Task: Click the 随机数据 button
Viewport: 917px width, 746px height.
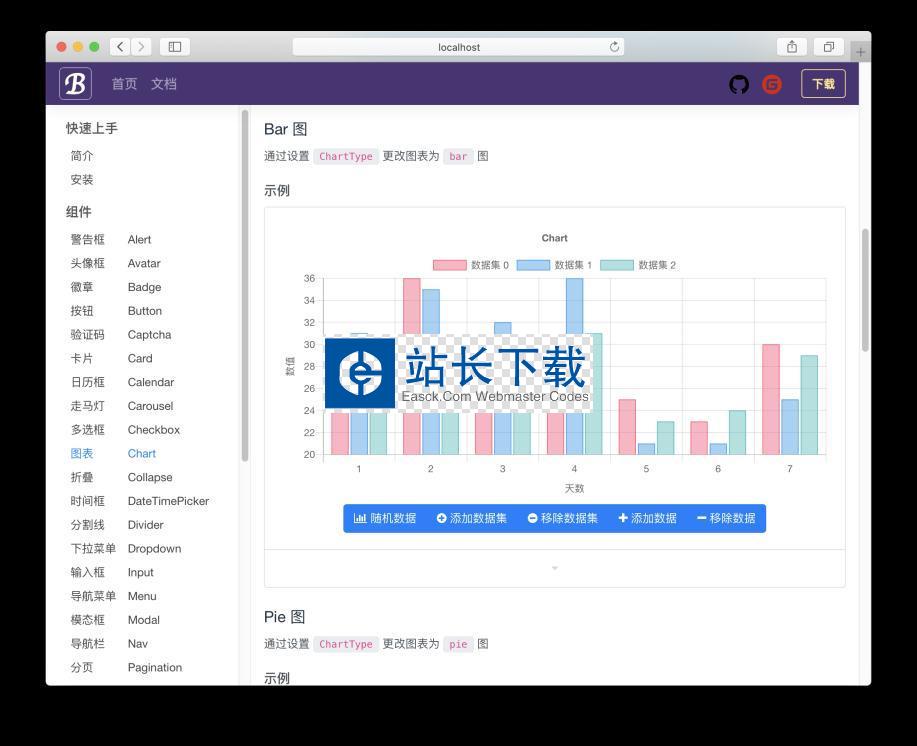Action: coord(385,518)
